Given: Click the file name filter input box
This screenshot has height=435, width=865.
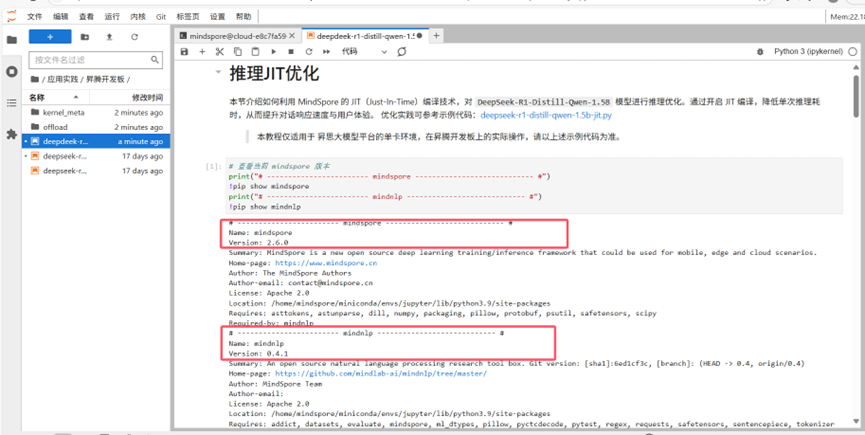Looking at the screenshot, I should [x=90, y=60].
